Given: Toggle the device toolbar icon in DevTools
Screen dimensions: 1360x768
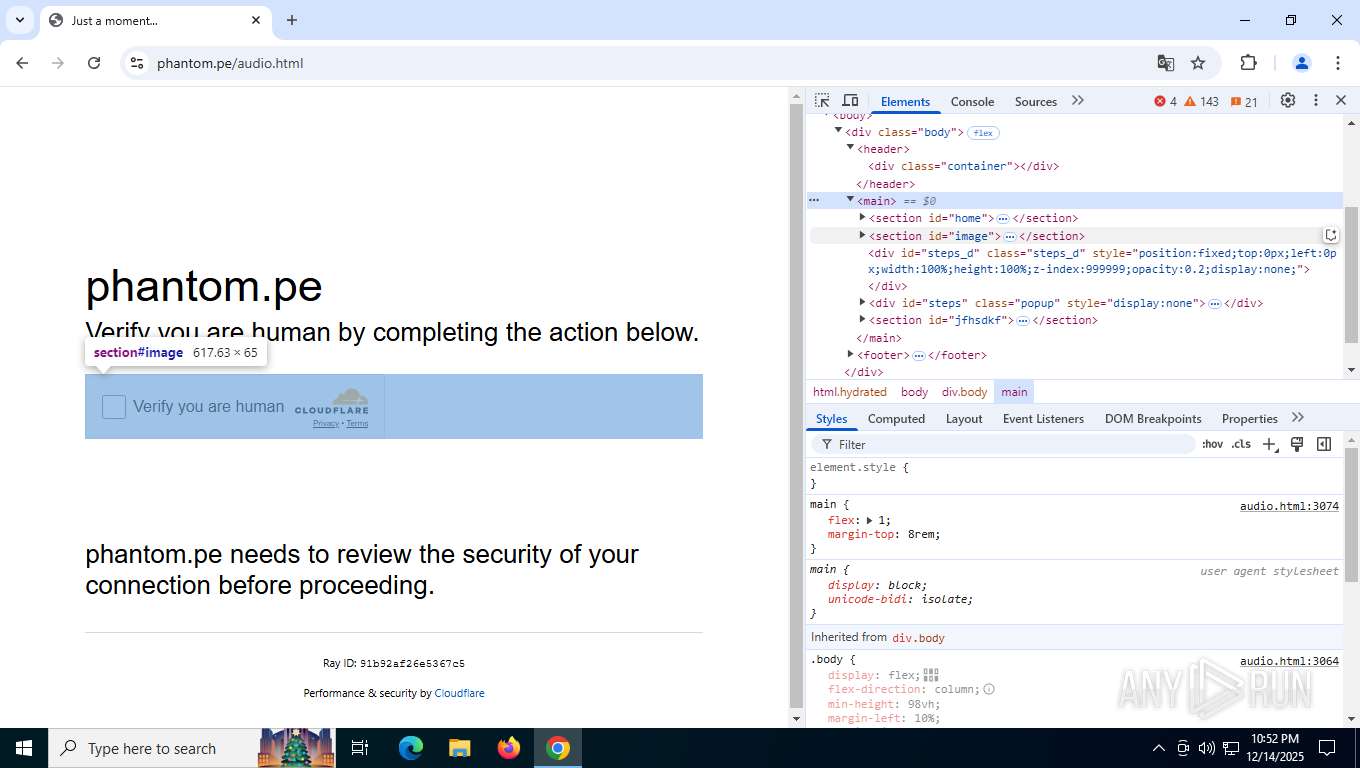Looking at the screenshot, I should [850, 101].
